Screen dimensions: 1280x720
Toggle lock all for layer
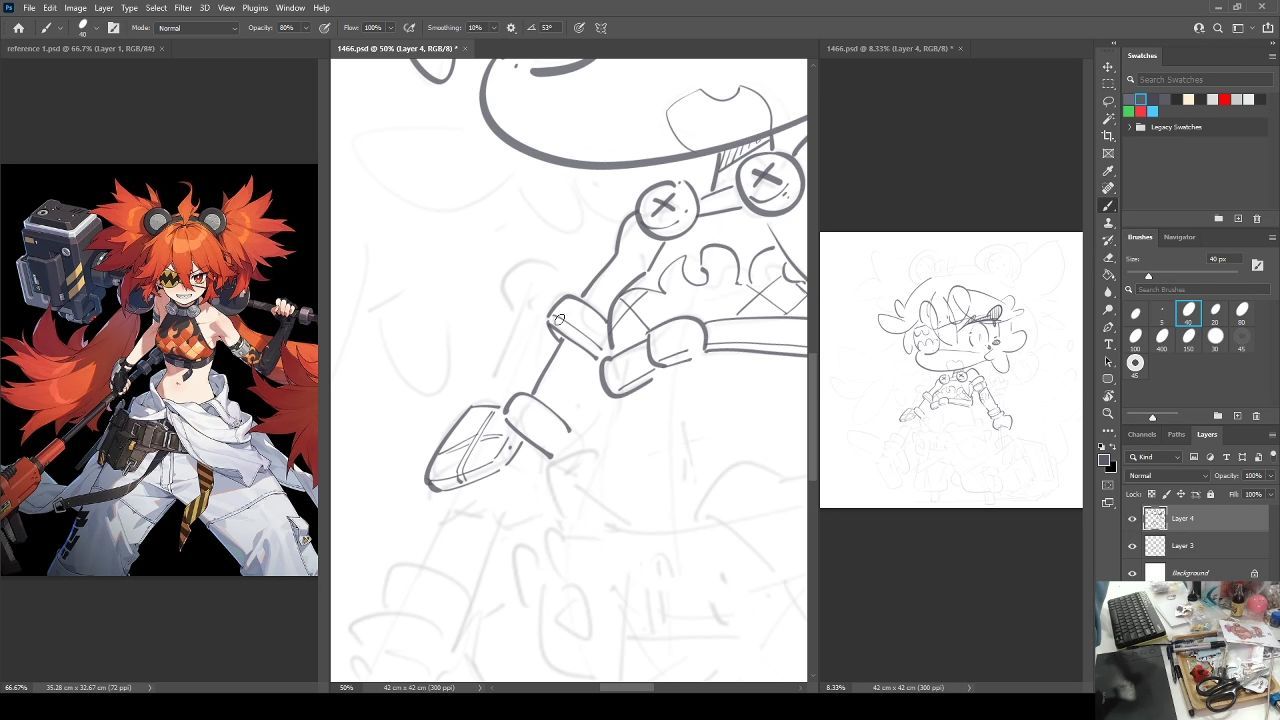pyautogui.click(x=1210, y=494)
